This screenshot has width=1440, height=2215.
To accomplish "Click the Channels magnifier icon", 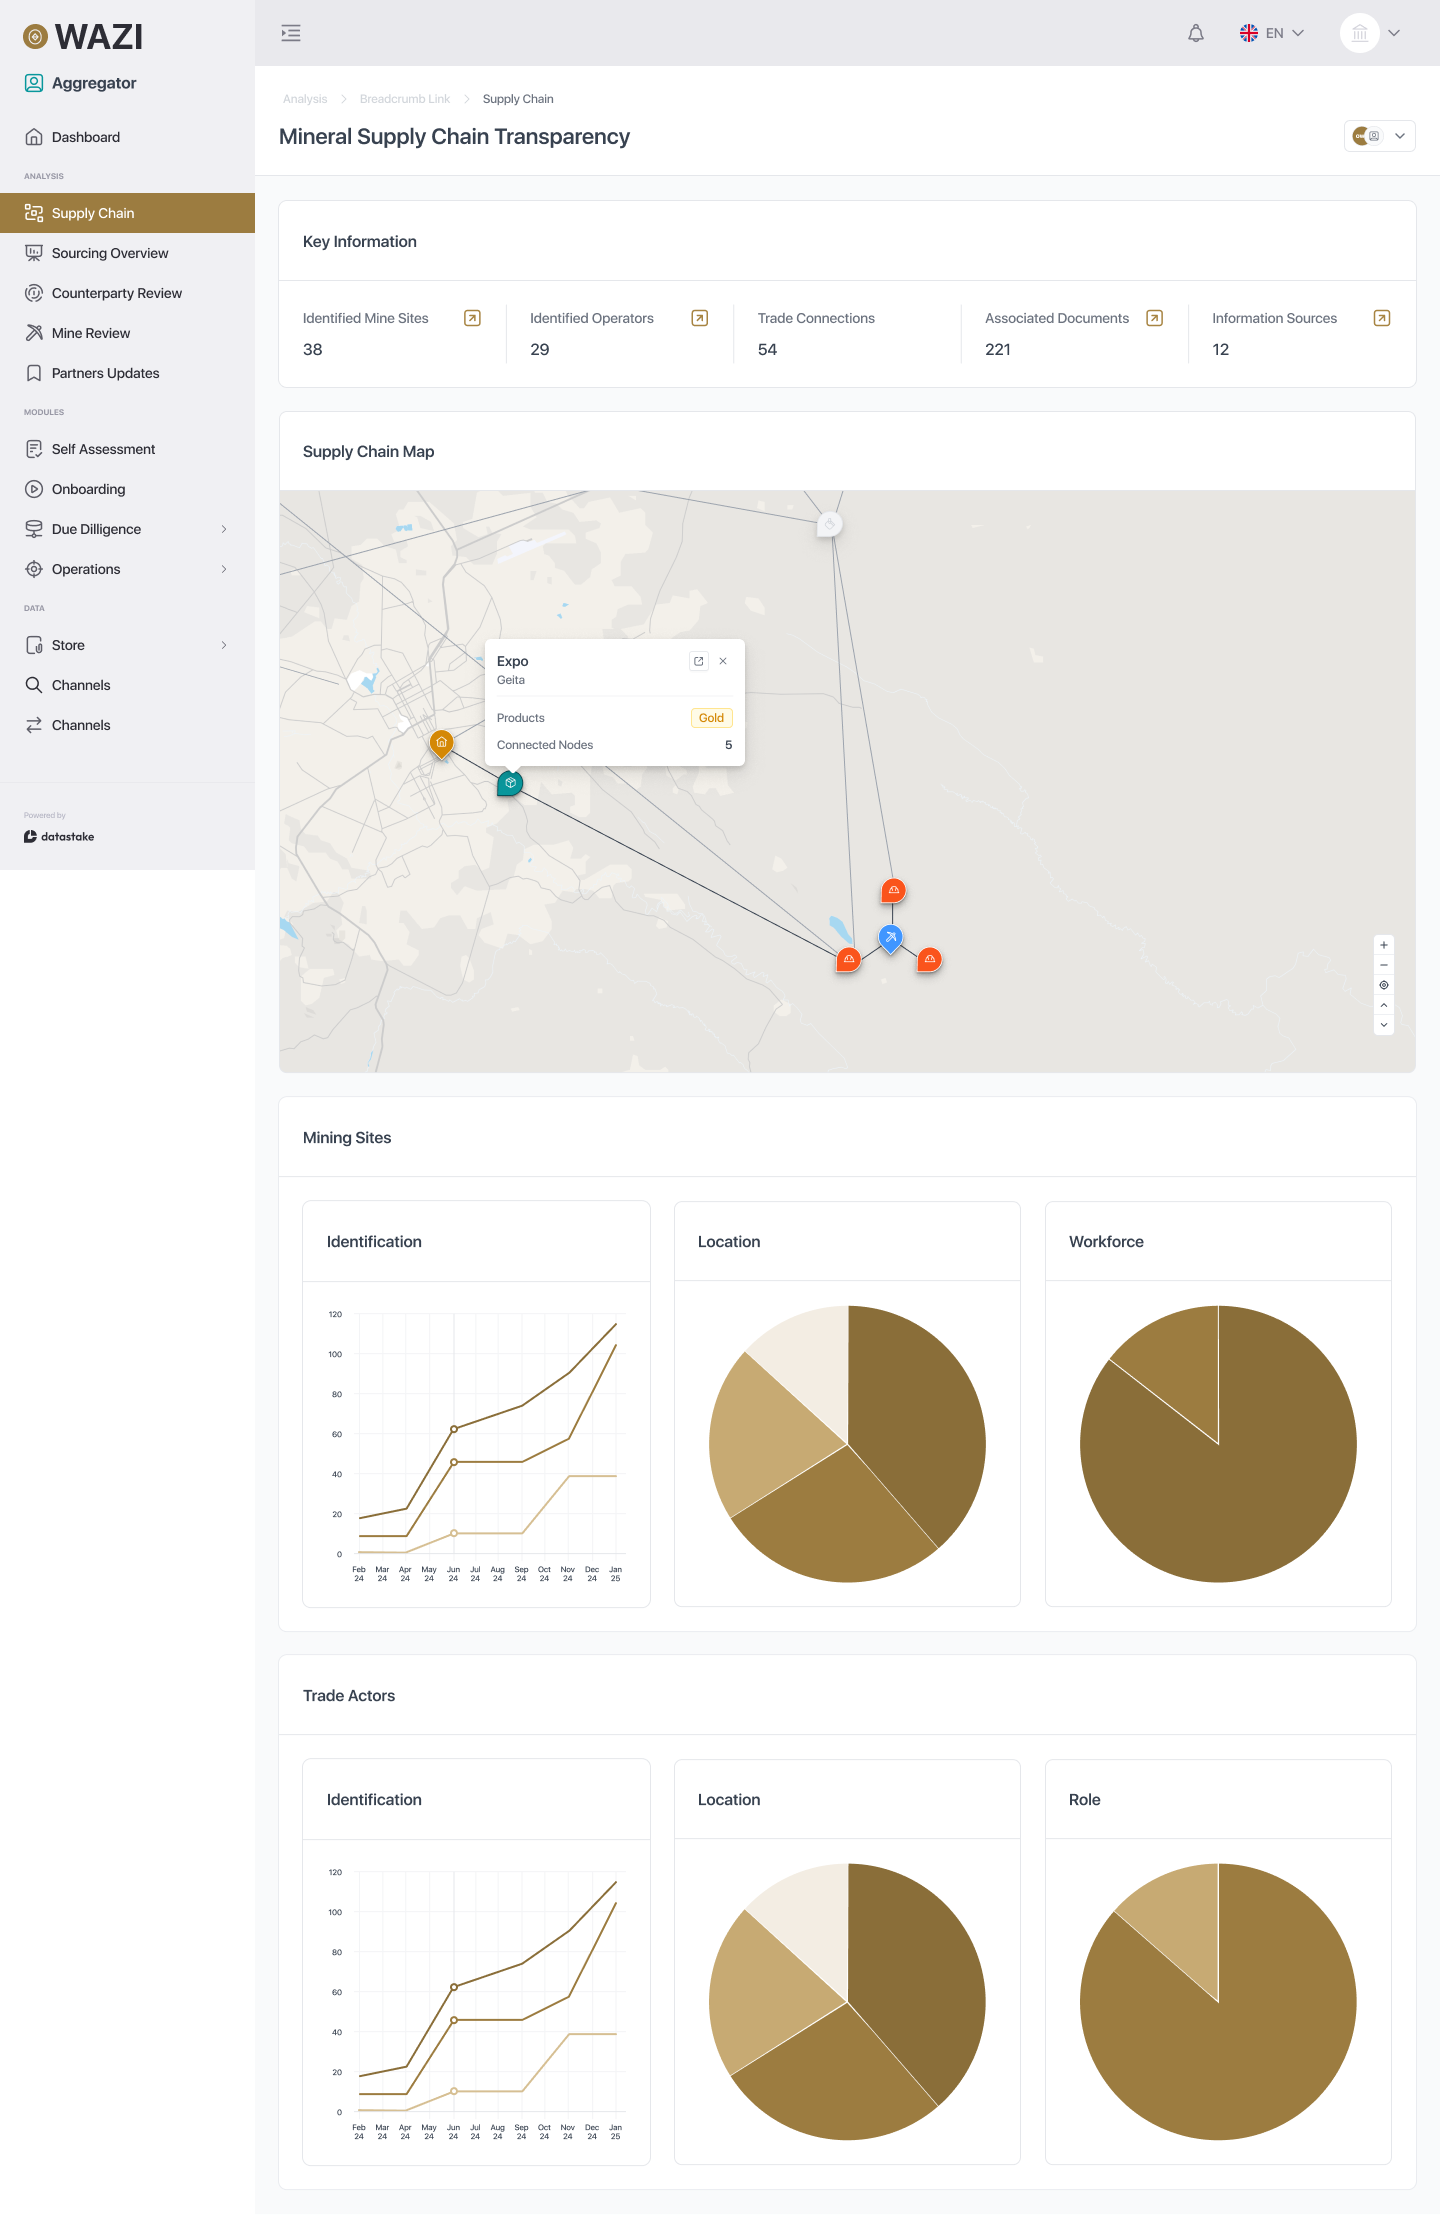I will coord(34,685).
